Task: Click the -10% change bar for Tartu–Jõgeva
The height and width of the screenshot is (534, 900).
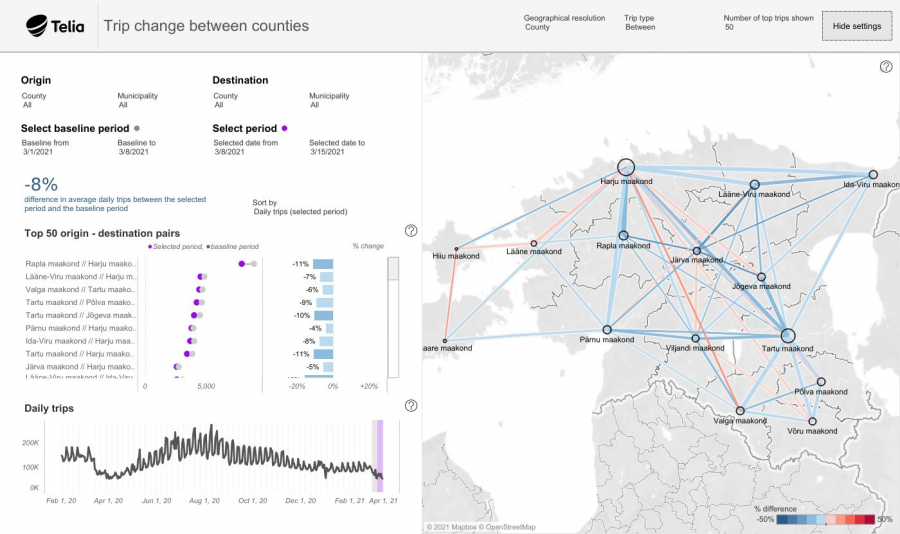Action: point(324,315)
